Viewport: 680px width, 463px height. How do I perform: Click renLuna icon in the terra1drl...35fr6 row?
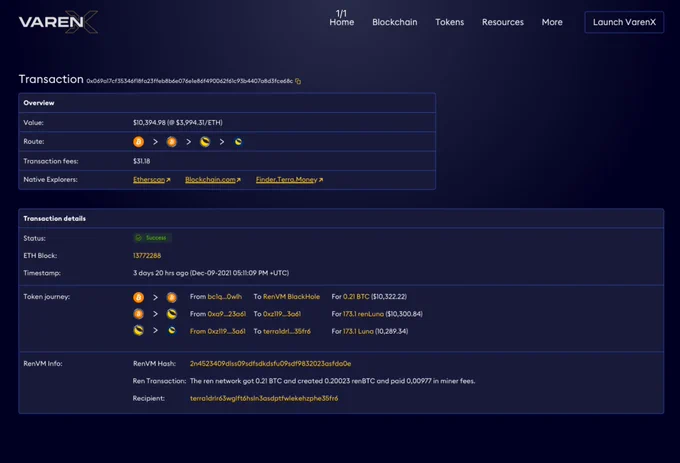[x=138, y=331]
